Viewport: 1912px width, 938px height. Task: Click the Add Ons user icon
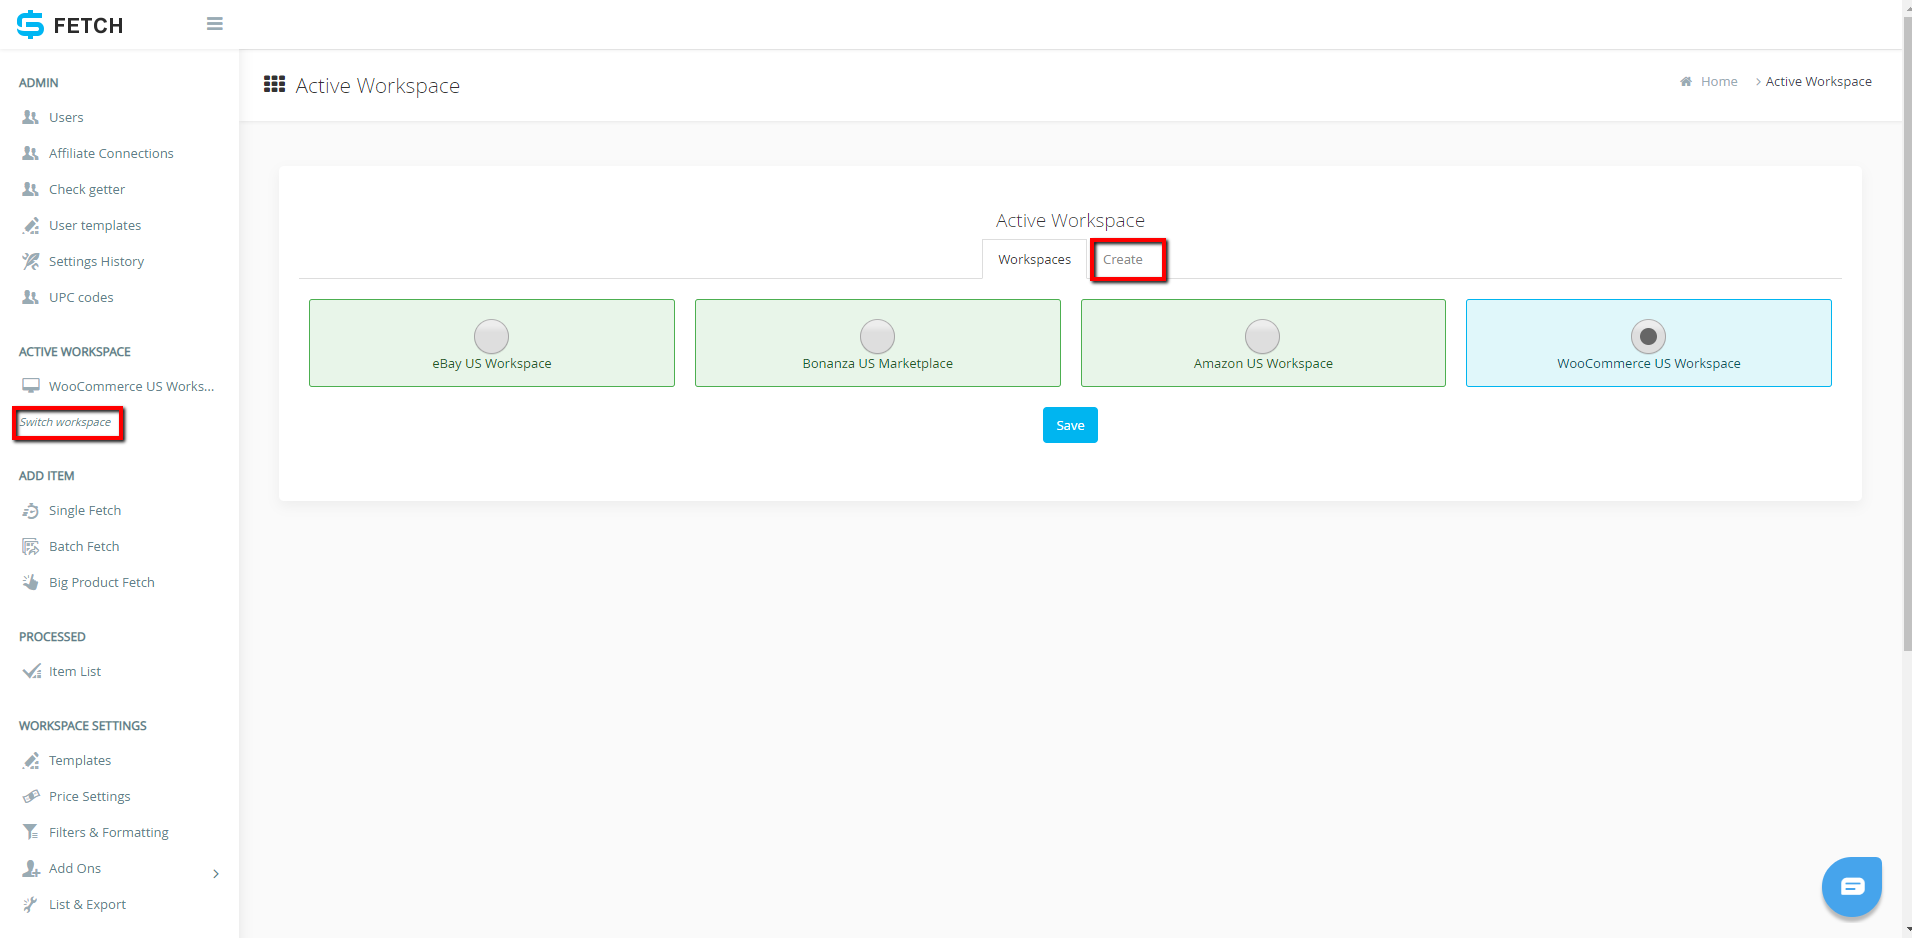click(x=31, y=868)
